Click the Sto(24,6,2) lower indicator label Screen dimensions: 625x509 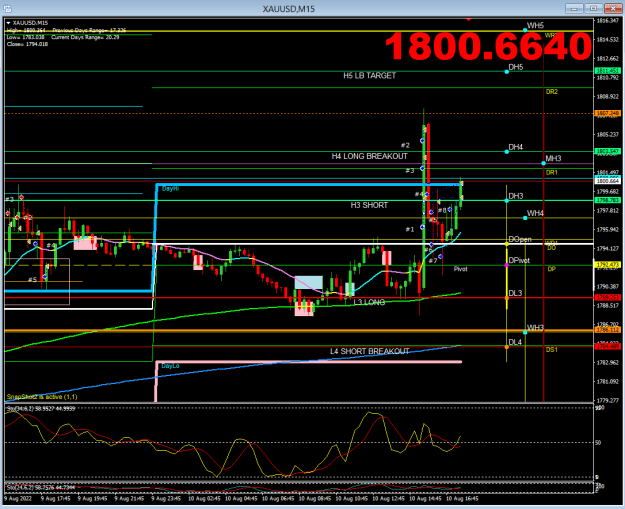(41, 487)
